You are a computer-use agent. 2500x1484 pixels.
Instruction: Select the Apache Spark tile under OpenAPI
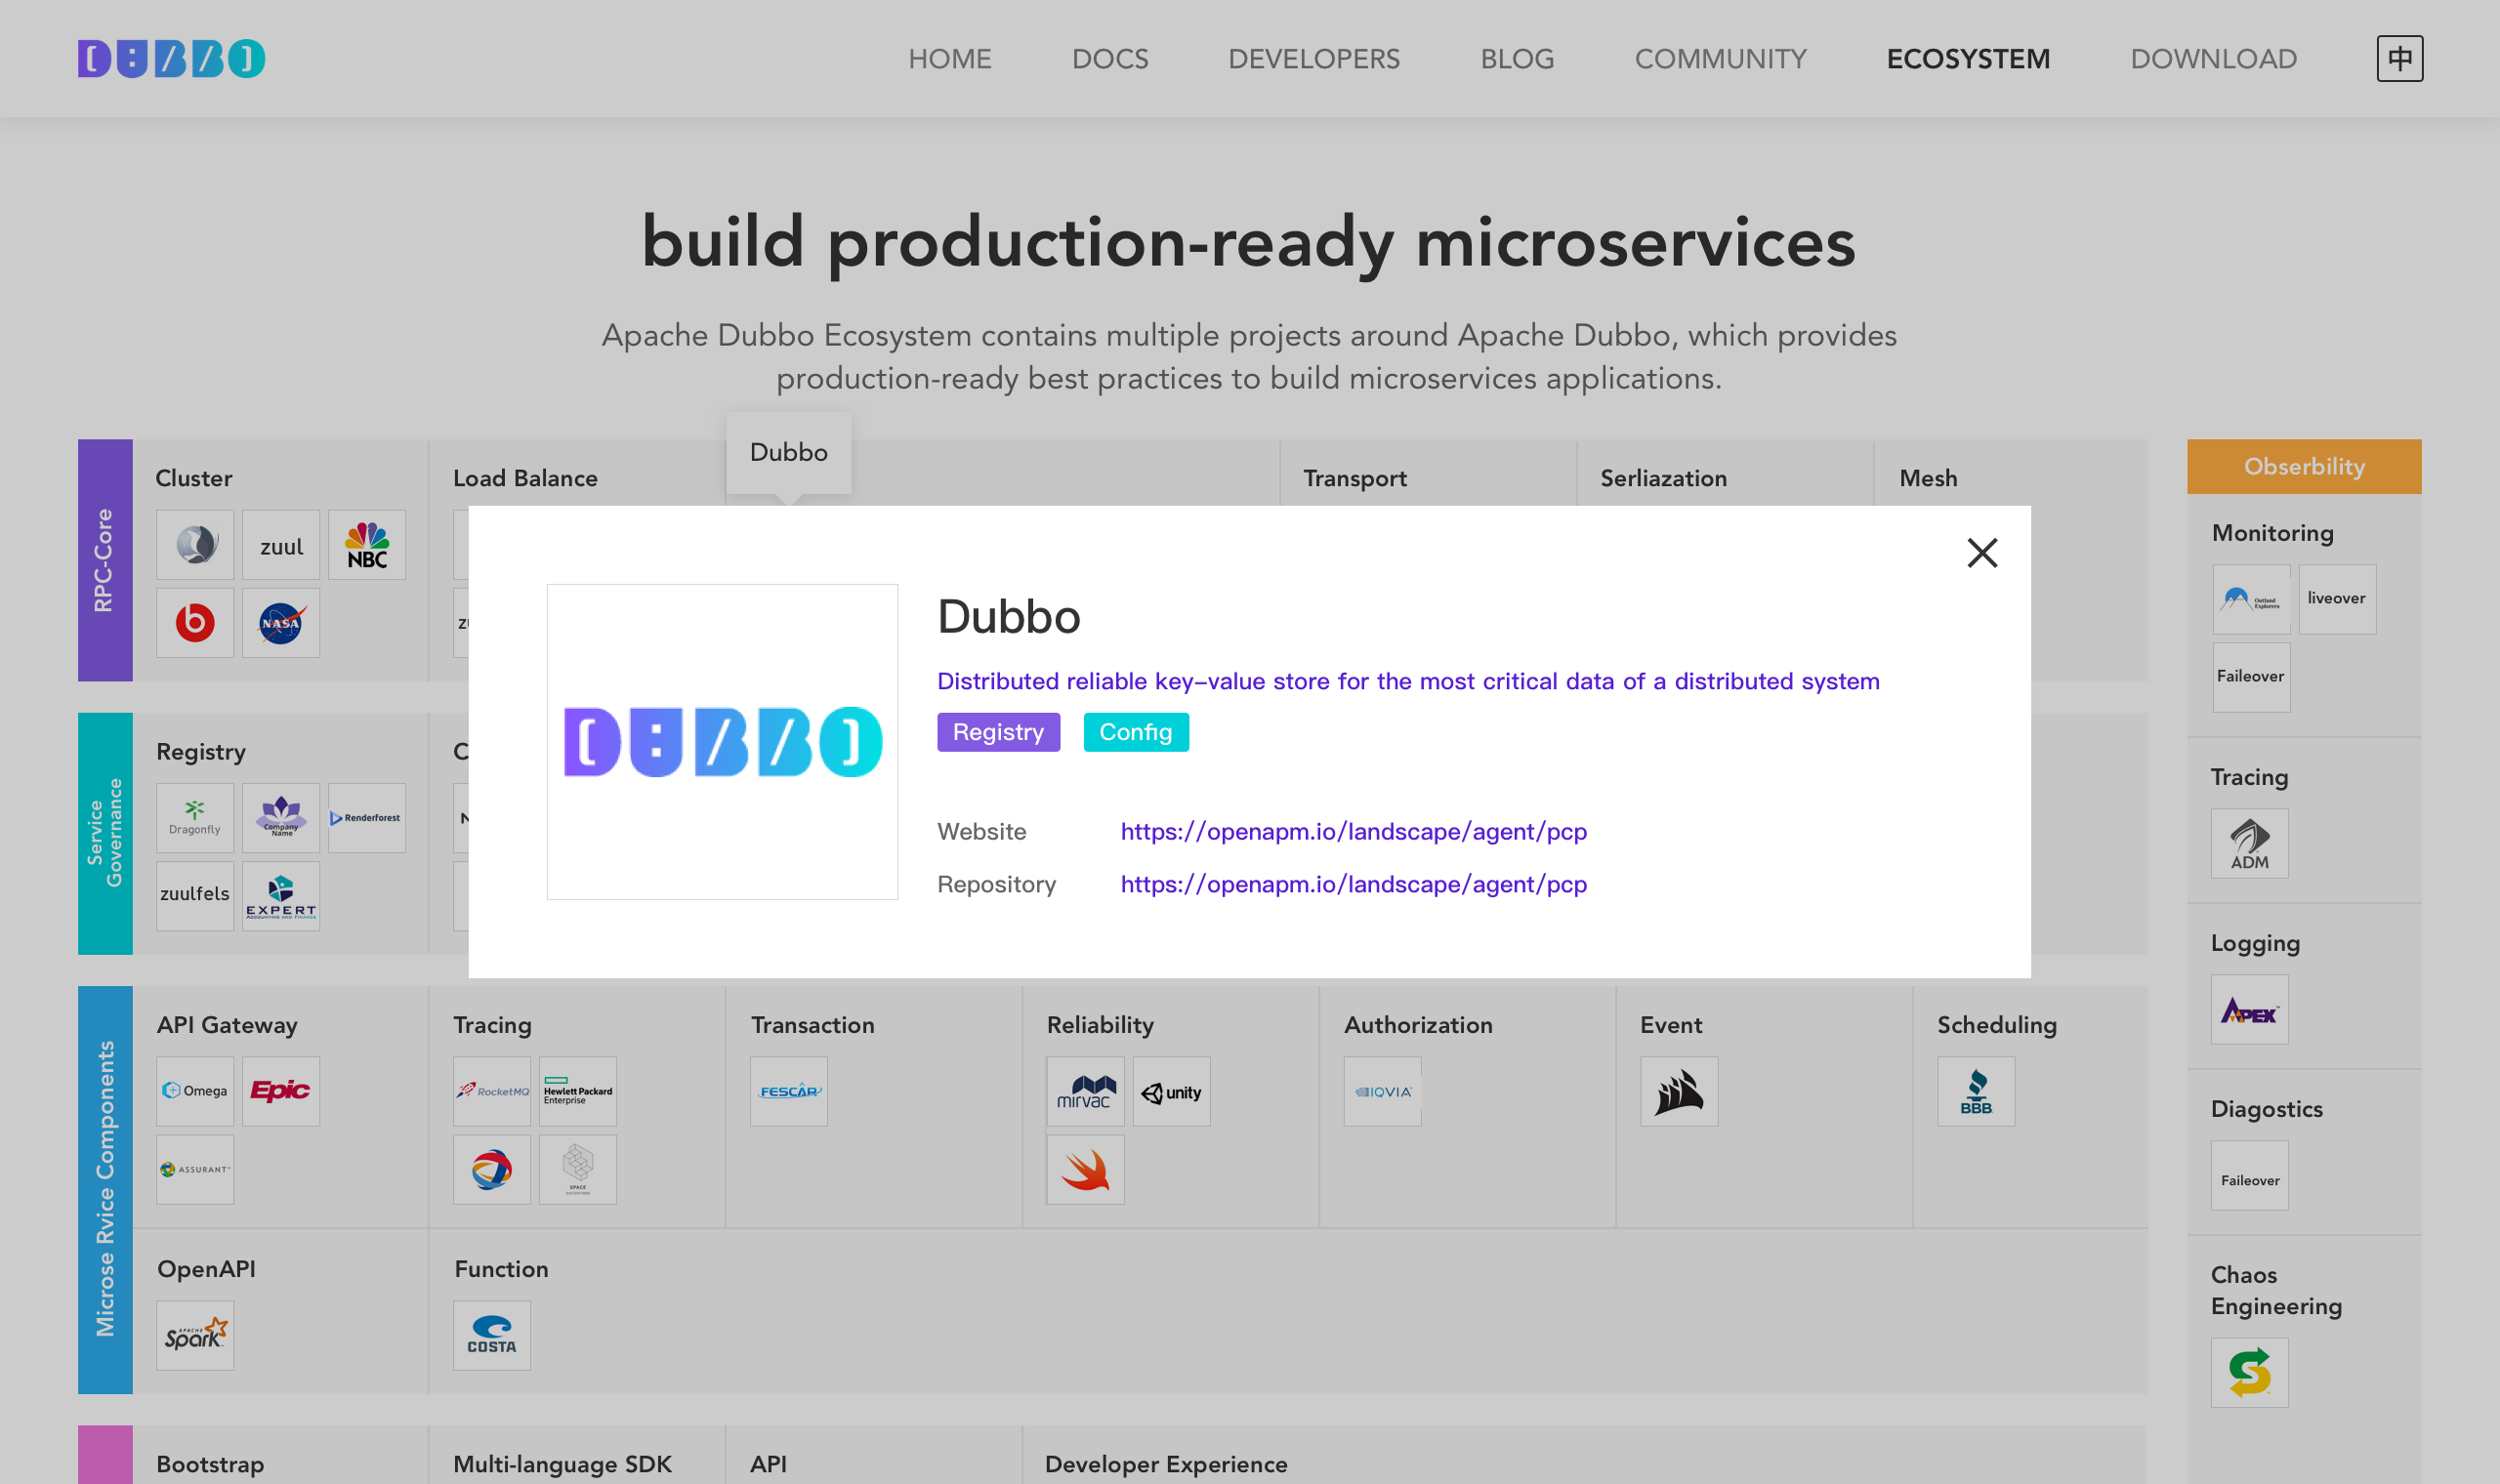click(x=195, y=1335)
